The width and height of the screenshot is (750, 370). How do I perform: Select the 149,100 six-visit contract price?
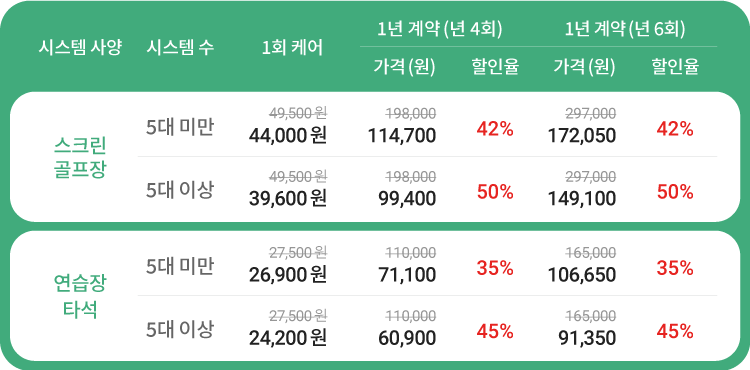point(582,198)
